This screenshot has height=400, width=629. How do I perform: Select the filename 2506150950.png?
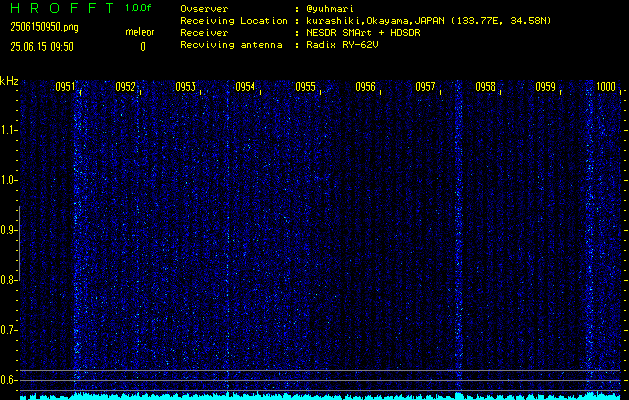tap(45, 27)
